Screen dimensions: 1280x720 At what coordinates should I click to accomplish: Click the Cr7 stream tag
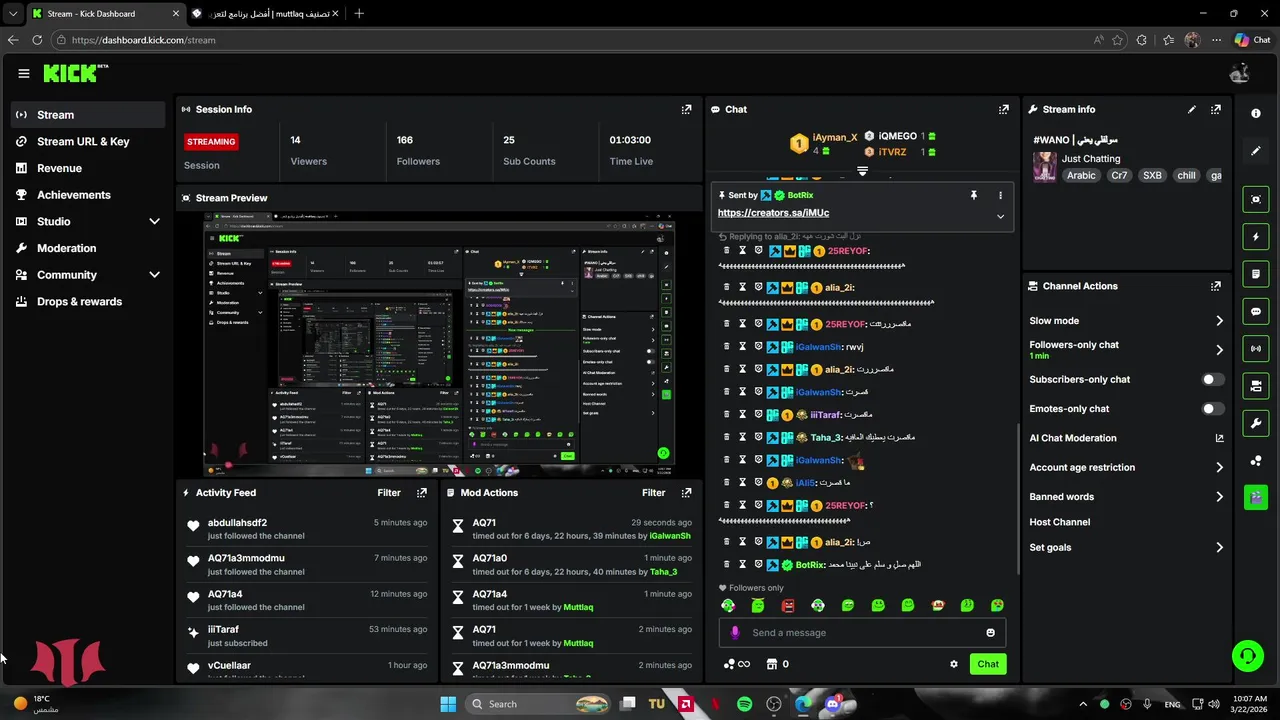(x=1119, y=175)
